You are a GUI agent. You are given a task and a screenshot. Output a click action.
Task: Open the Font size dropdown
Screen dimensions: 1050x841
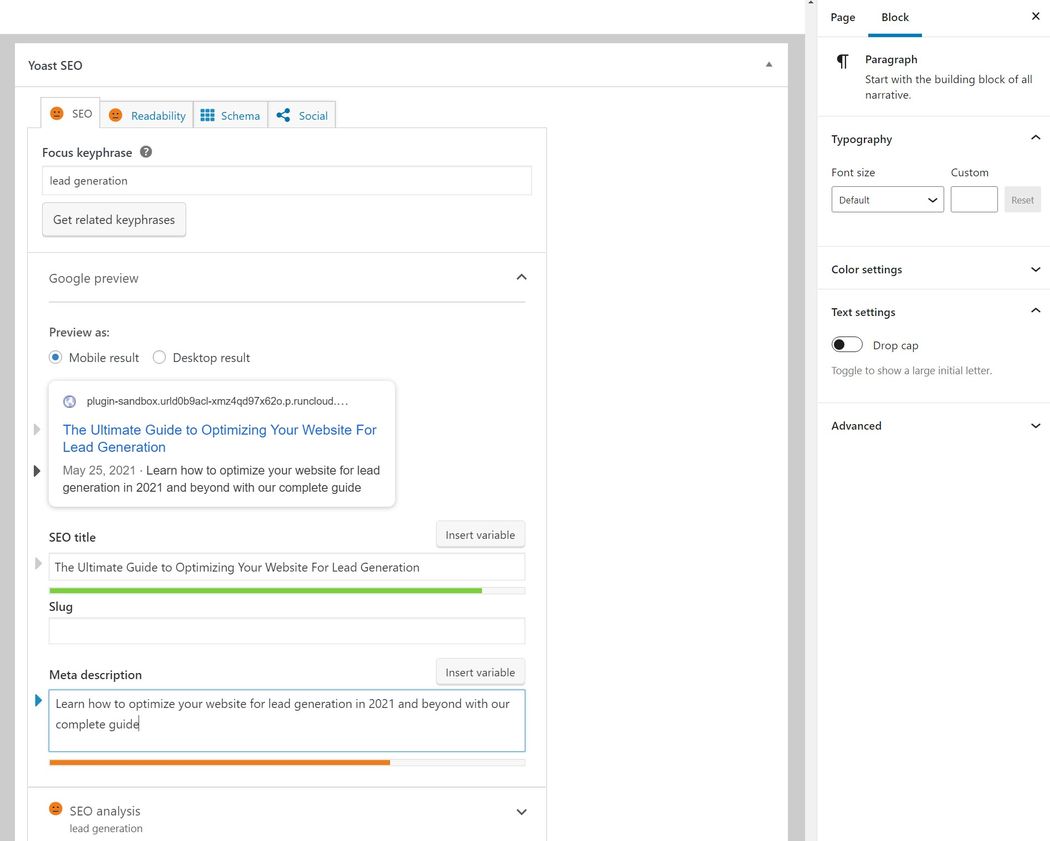pos(887,200)
